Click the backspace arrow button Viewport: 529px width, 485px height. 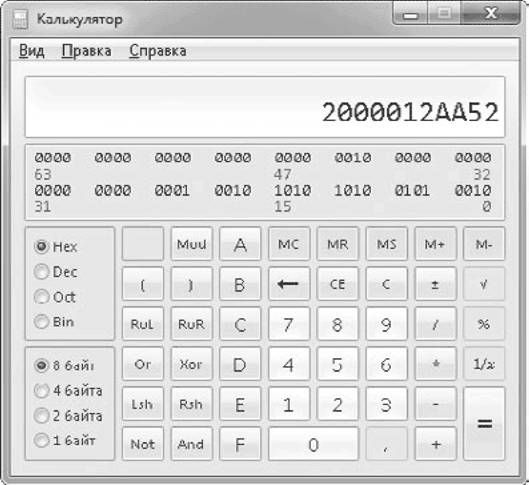pos(289,284)
